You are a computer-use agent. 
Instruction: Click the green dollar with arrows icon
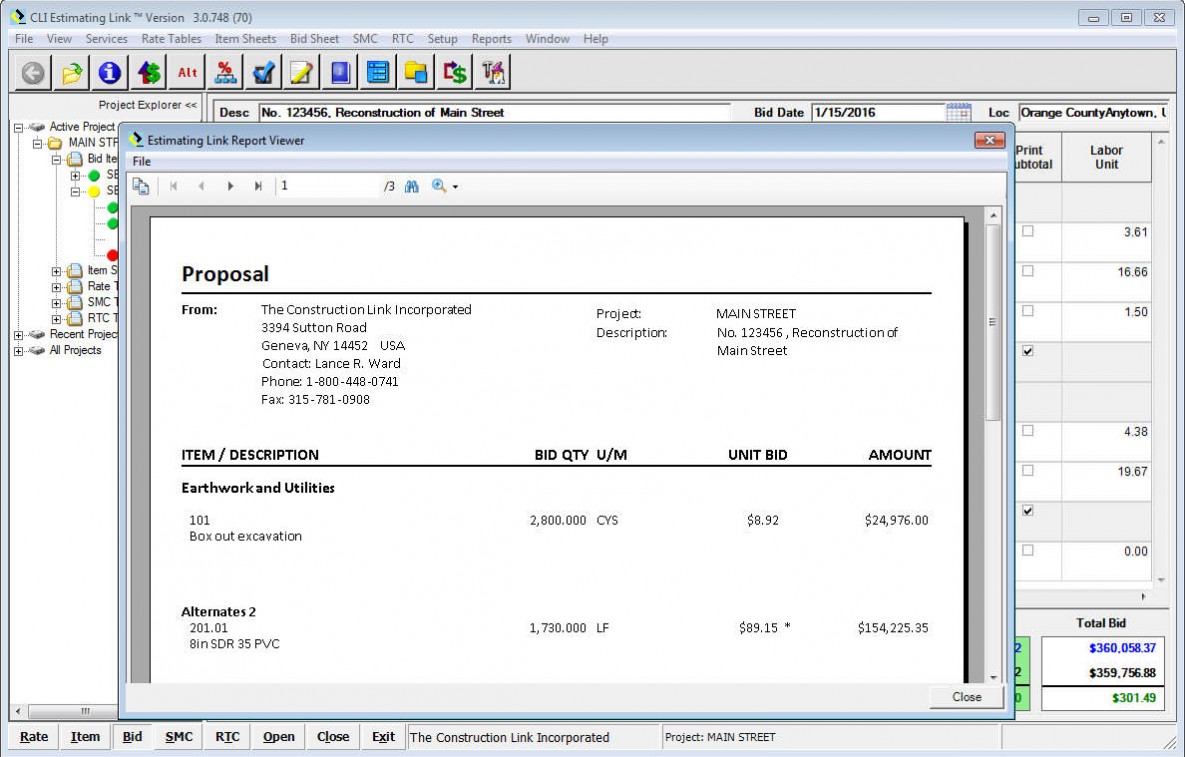click(x=149, y=73)
